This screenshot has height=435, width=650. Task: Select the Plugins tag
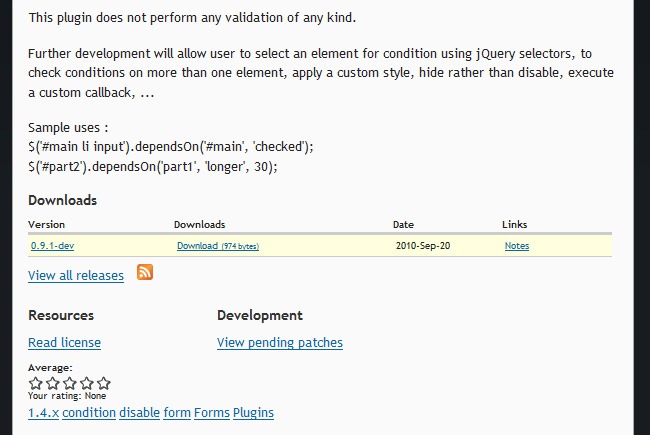pos(253,413)
